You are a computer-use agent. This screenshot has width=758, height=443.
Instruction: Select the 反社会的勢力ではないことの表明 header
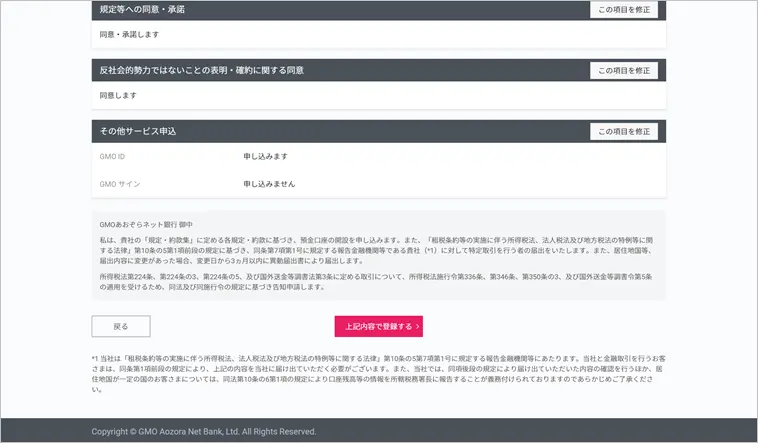(x=201, y=71)
